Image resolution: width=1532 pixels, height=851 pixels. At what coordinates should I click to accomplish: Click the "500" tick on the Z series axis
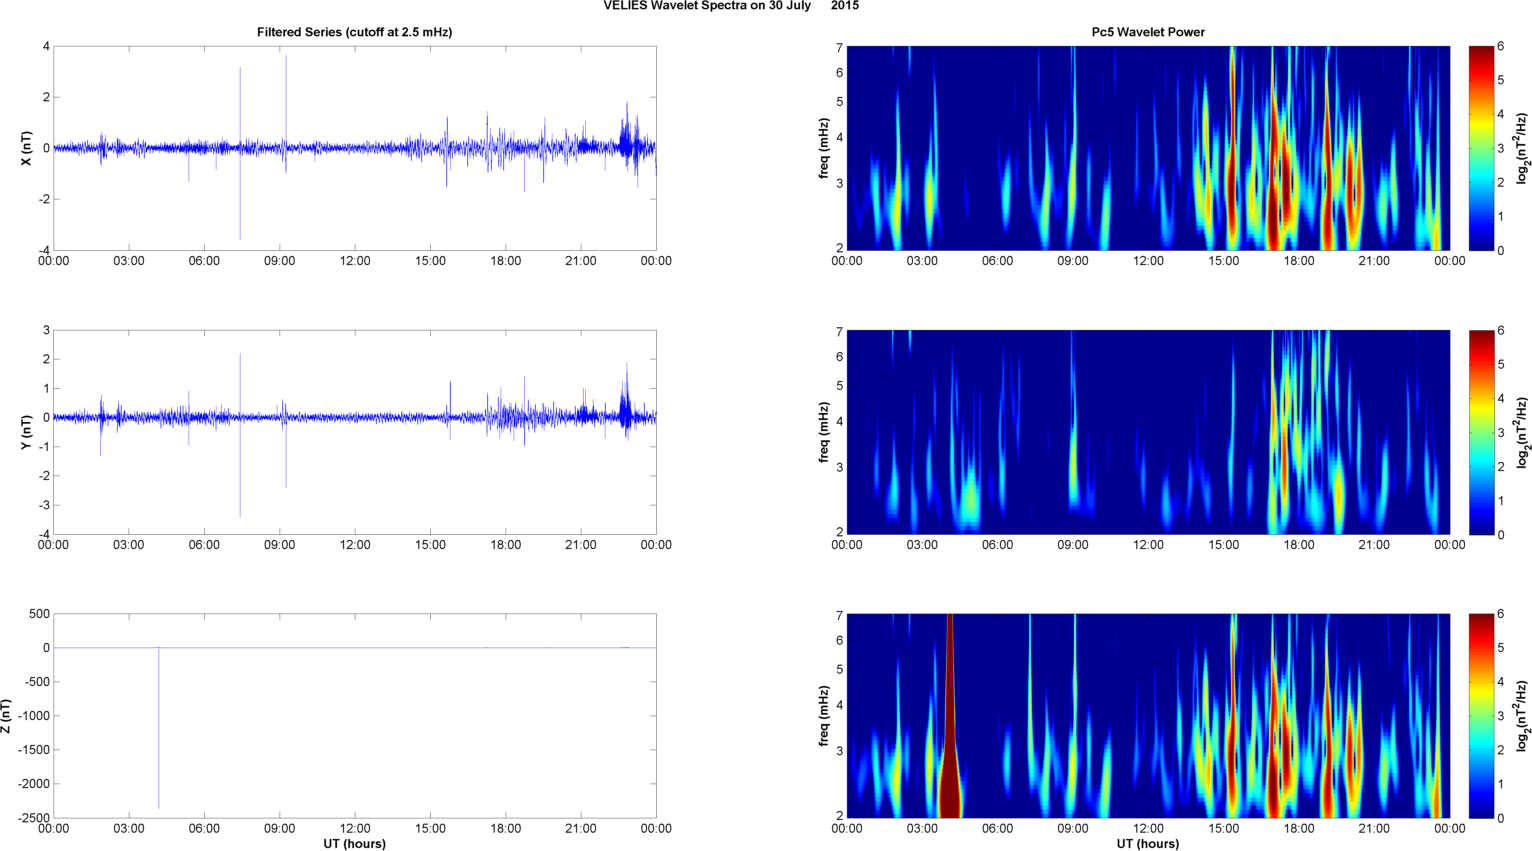click(x=39, y=614)
